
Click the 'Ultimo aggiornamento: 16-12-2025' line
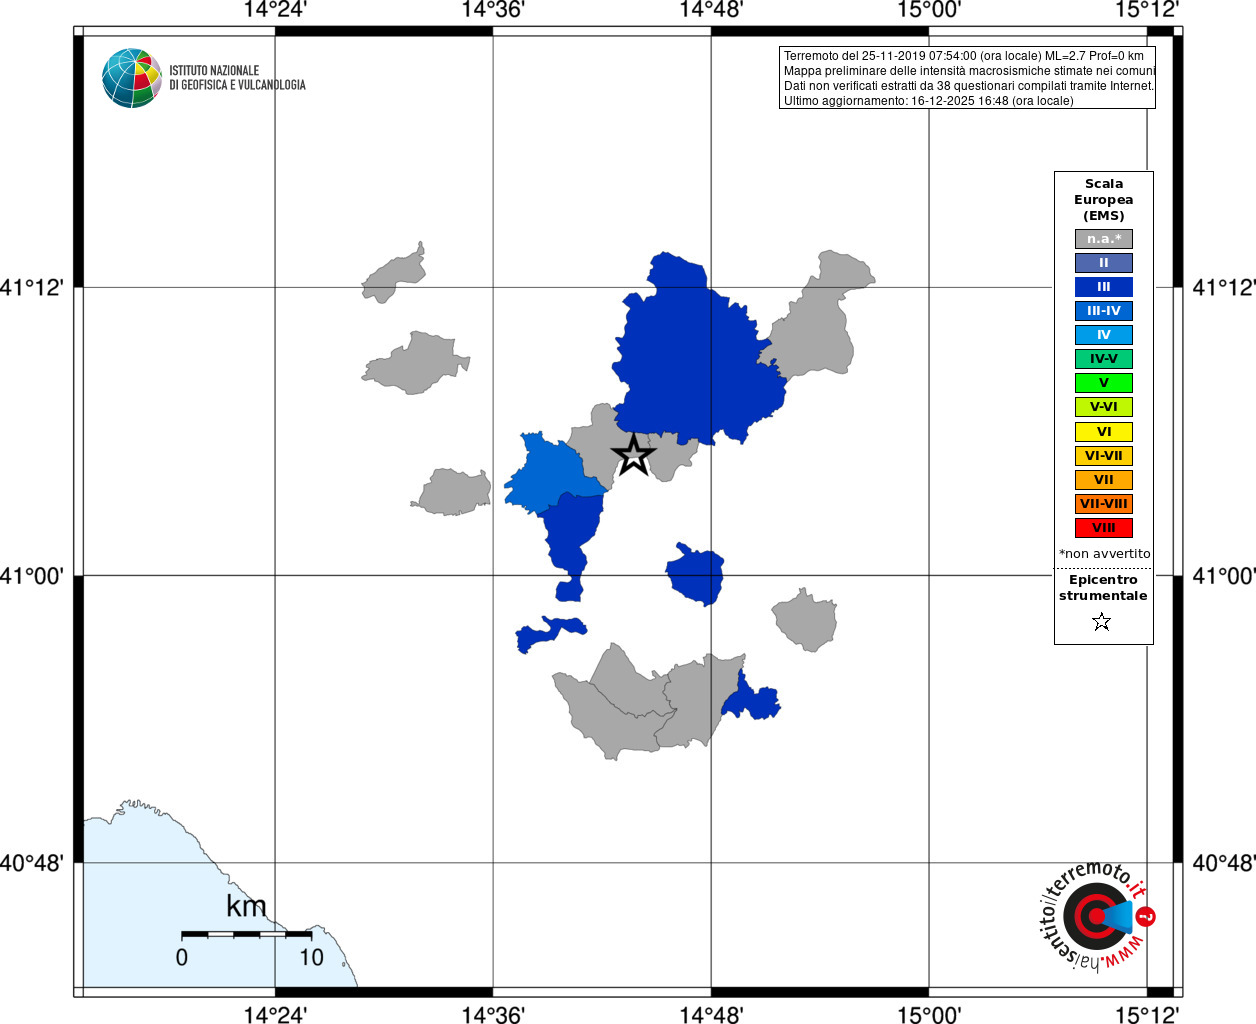click(928, 101)
